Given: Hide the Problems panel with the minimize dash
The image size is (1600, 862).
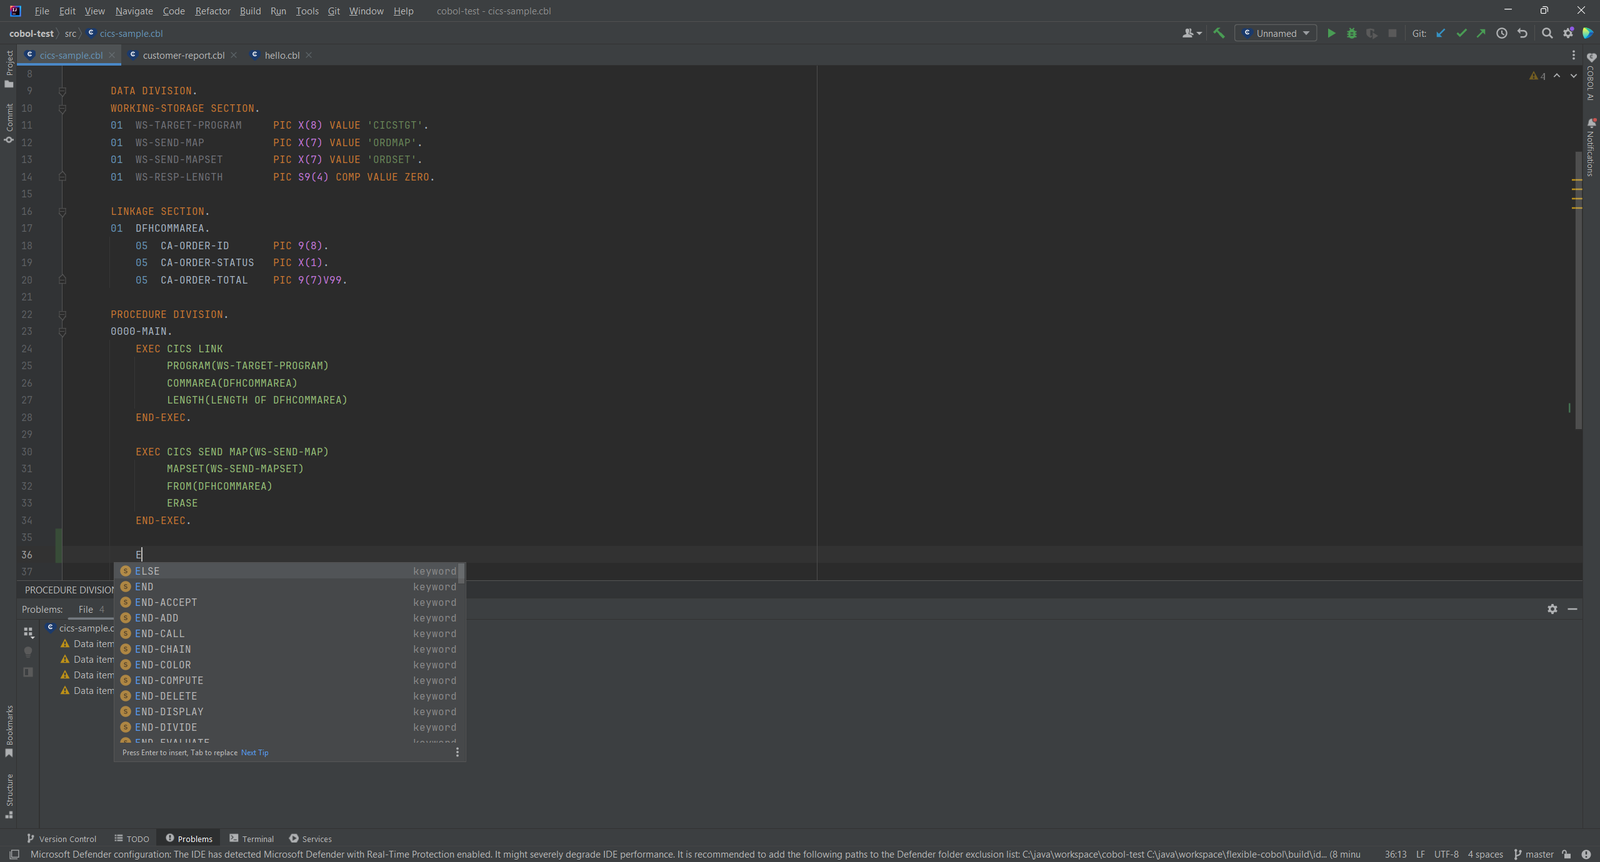Looking at the screenshot, I should (x=1573, y=609).
